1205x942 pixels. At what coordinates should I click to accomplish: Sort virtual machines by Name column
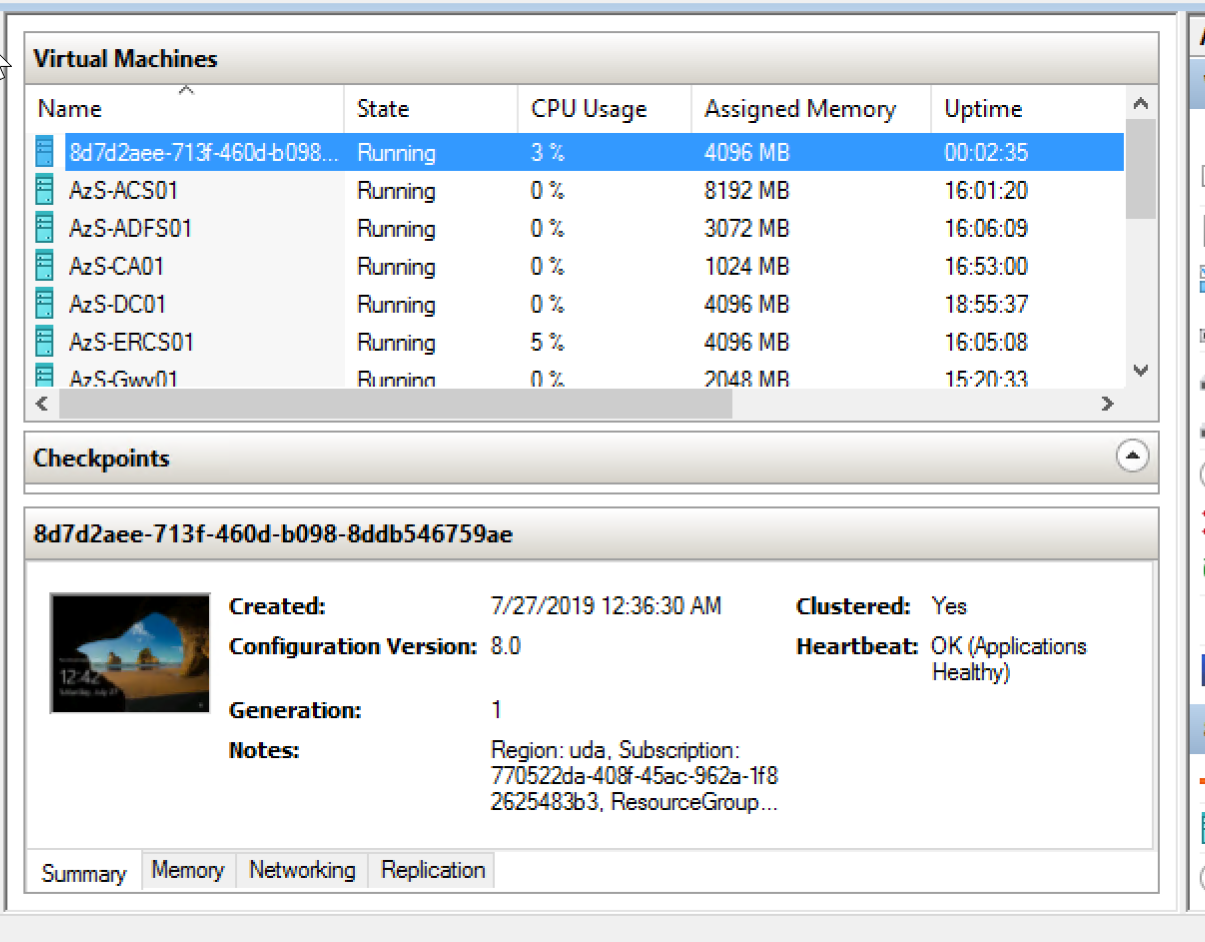[x=185, y=109]
